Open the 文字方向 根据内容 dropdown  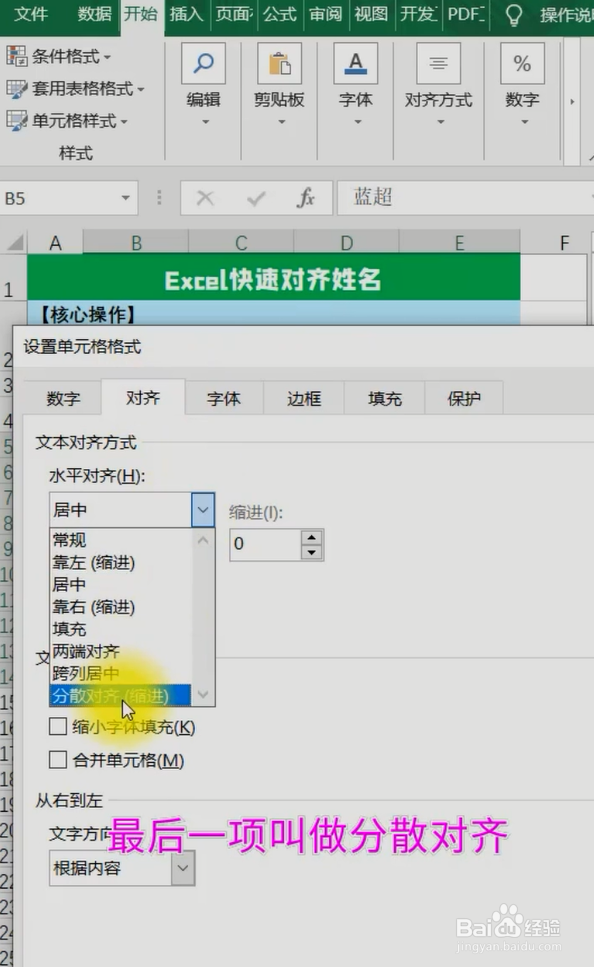[183, 868]
